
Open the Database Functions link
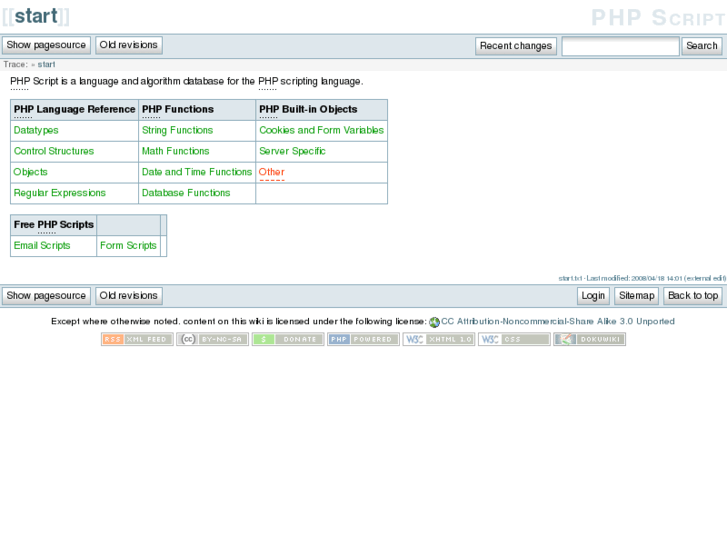coord(186,193)
